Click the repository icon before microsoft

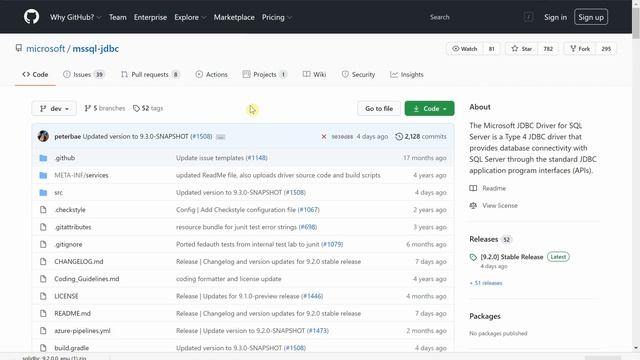coord(19,48)
